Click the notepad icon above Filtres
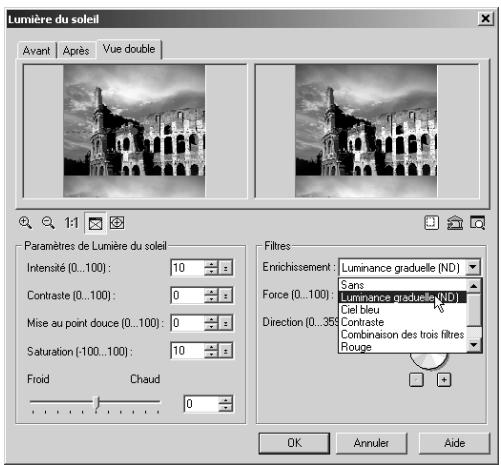 coord(431,223)
